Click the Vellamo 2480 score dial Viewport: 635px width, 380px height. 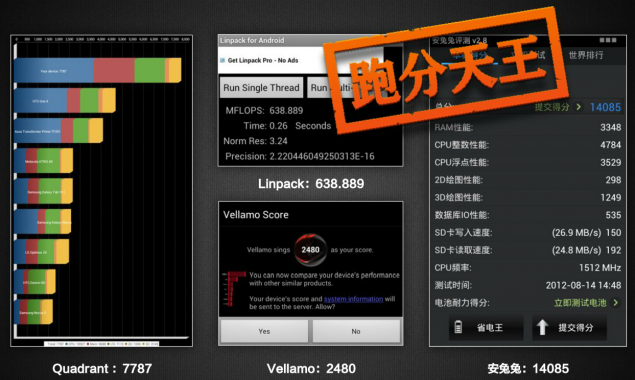pos(310,250)
